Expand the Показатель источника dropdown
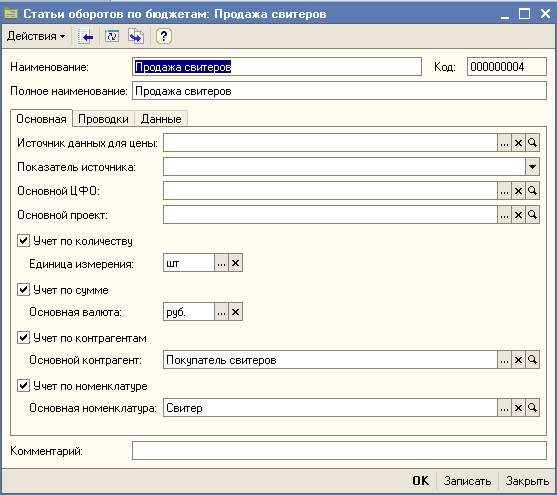This screenshot has width=557, height=495. coord(532,167)
